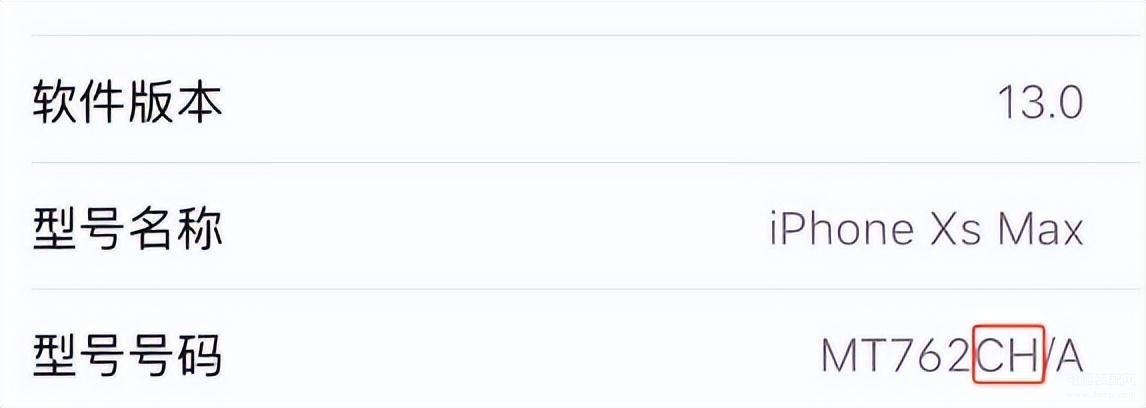Viewport: 1146px width, 408px height.
Task: Click the MT762 part of the model number
Action: [895, 355]
